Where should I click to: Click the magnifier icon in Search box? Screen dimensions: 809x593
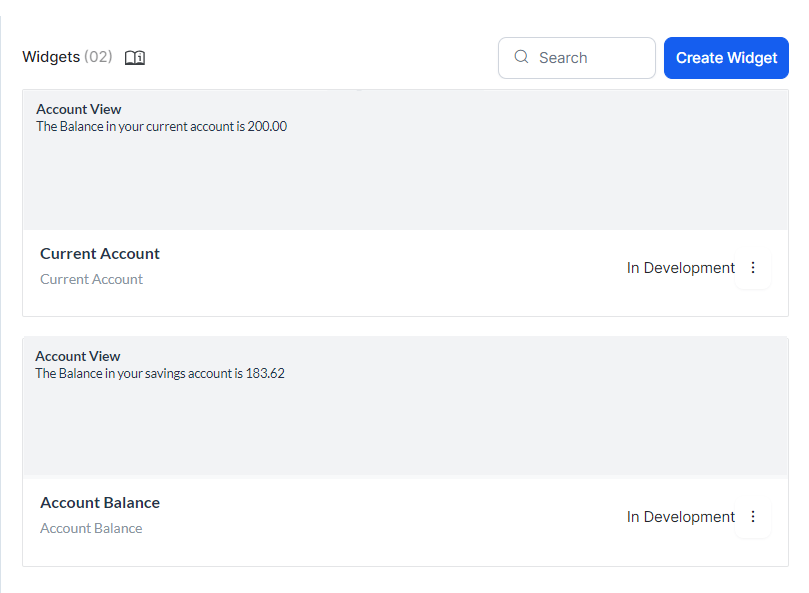pos(521,57)
